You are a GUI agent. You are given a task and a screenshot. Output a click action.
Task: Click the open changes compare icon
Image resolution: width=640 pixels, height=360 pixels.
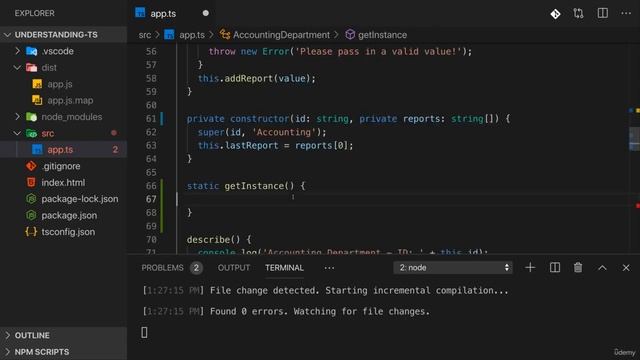point(578,13)
